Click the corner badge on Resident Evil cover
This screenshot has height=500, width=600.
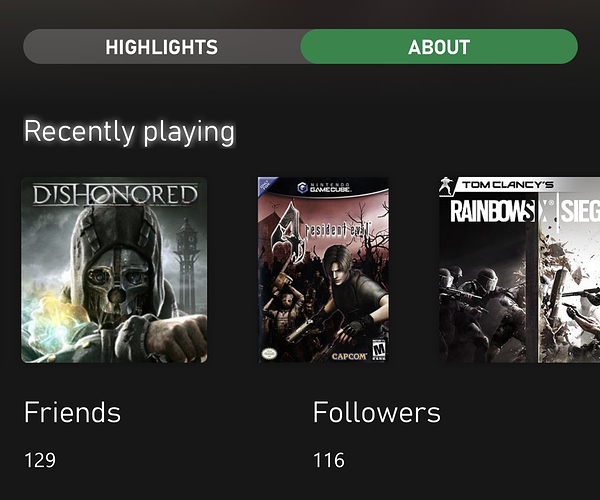point(266,185)
